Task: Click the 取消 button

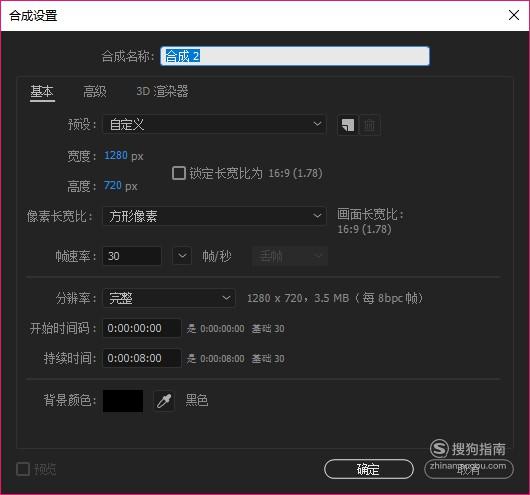Action: (x=469, y=469)
